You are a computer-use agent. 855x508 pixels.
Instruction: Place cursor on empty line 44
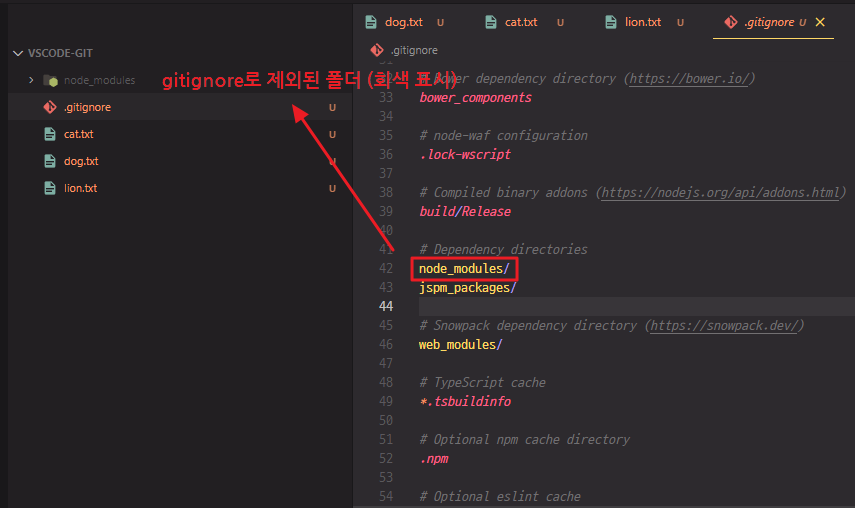click(636, 306)
